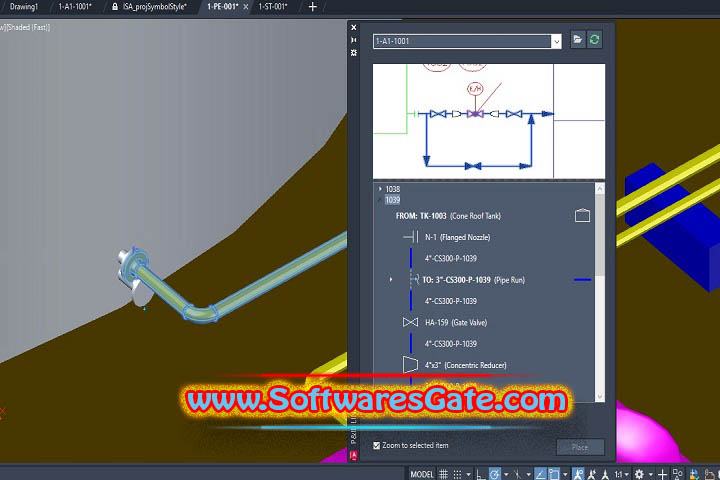Toggle object snap tracking
This screenshot has height=480, width=720.
tap(540, 474)
